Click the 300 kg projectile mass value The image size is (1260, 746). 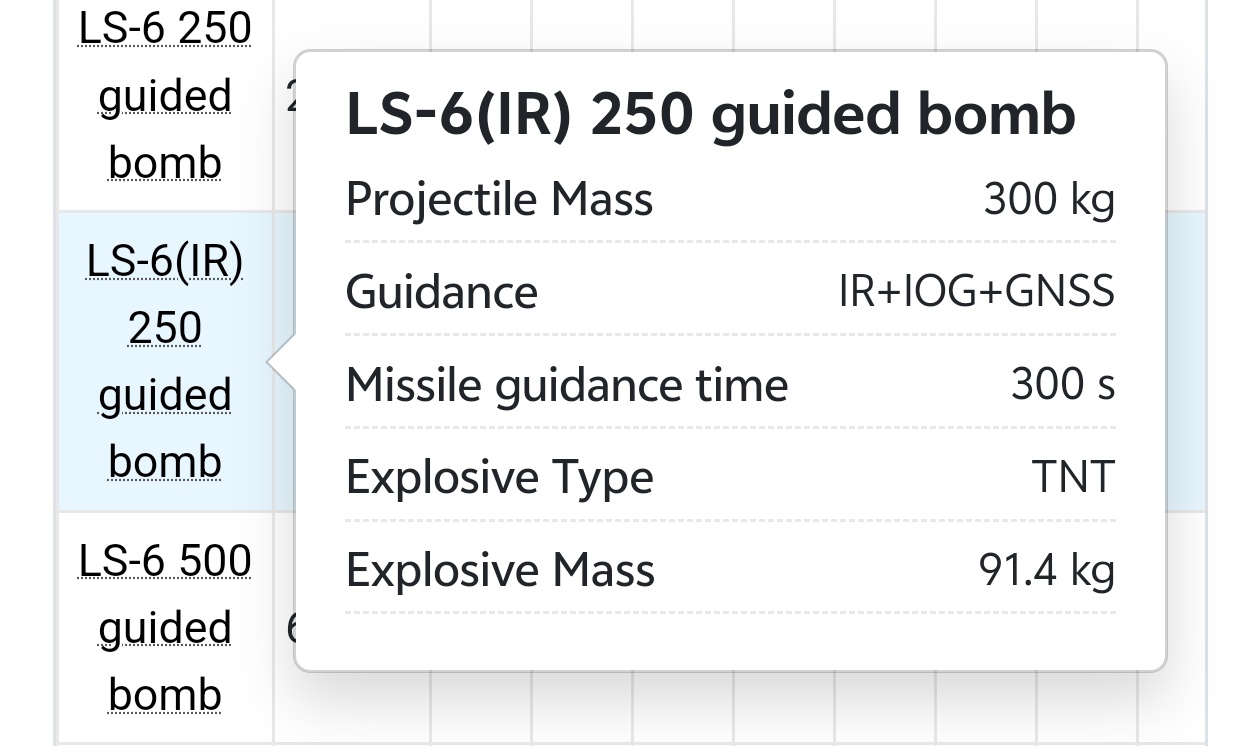coord(1048,198)
